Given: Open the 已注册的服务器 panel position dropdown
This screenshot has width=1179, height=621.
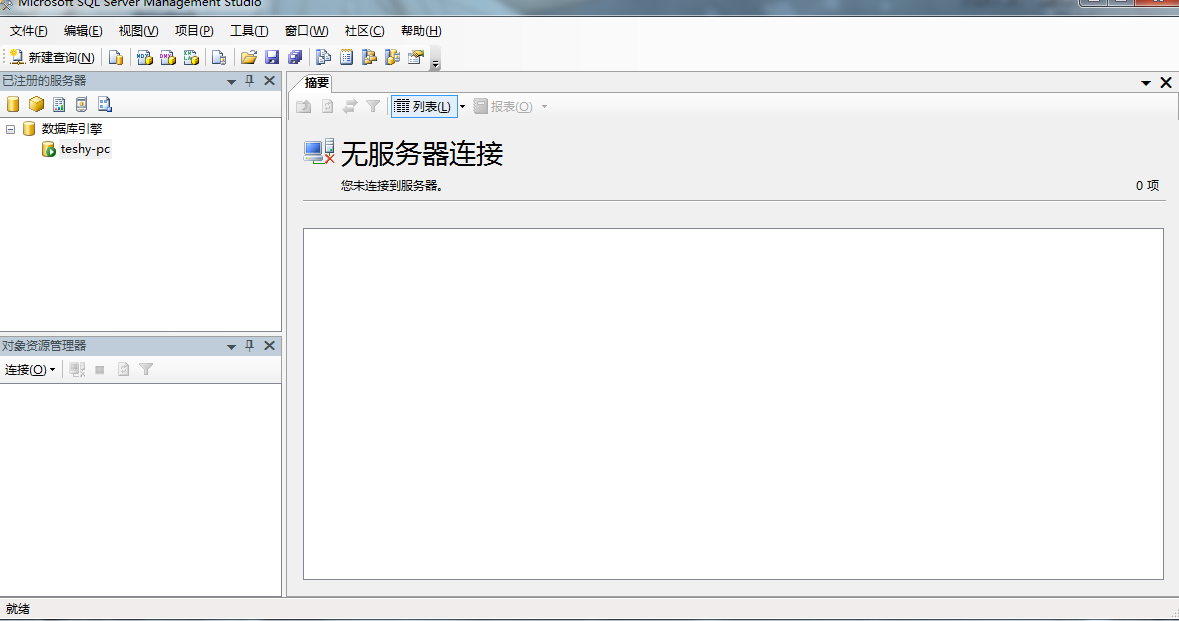Looking at the screenshot, I should [232, 81].
